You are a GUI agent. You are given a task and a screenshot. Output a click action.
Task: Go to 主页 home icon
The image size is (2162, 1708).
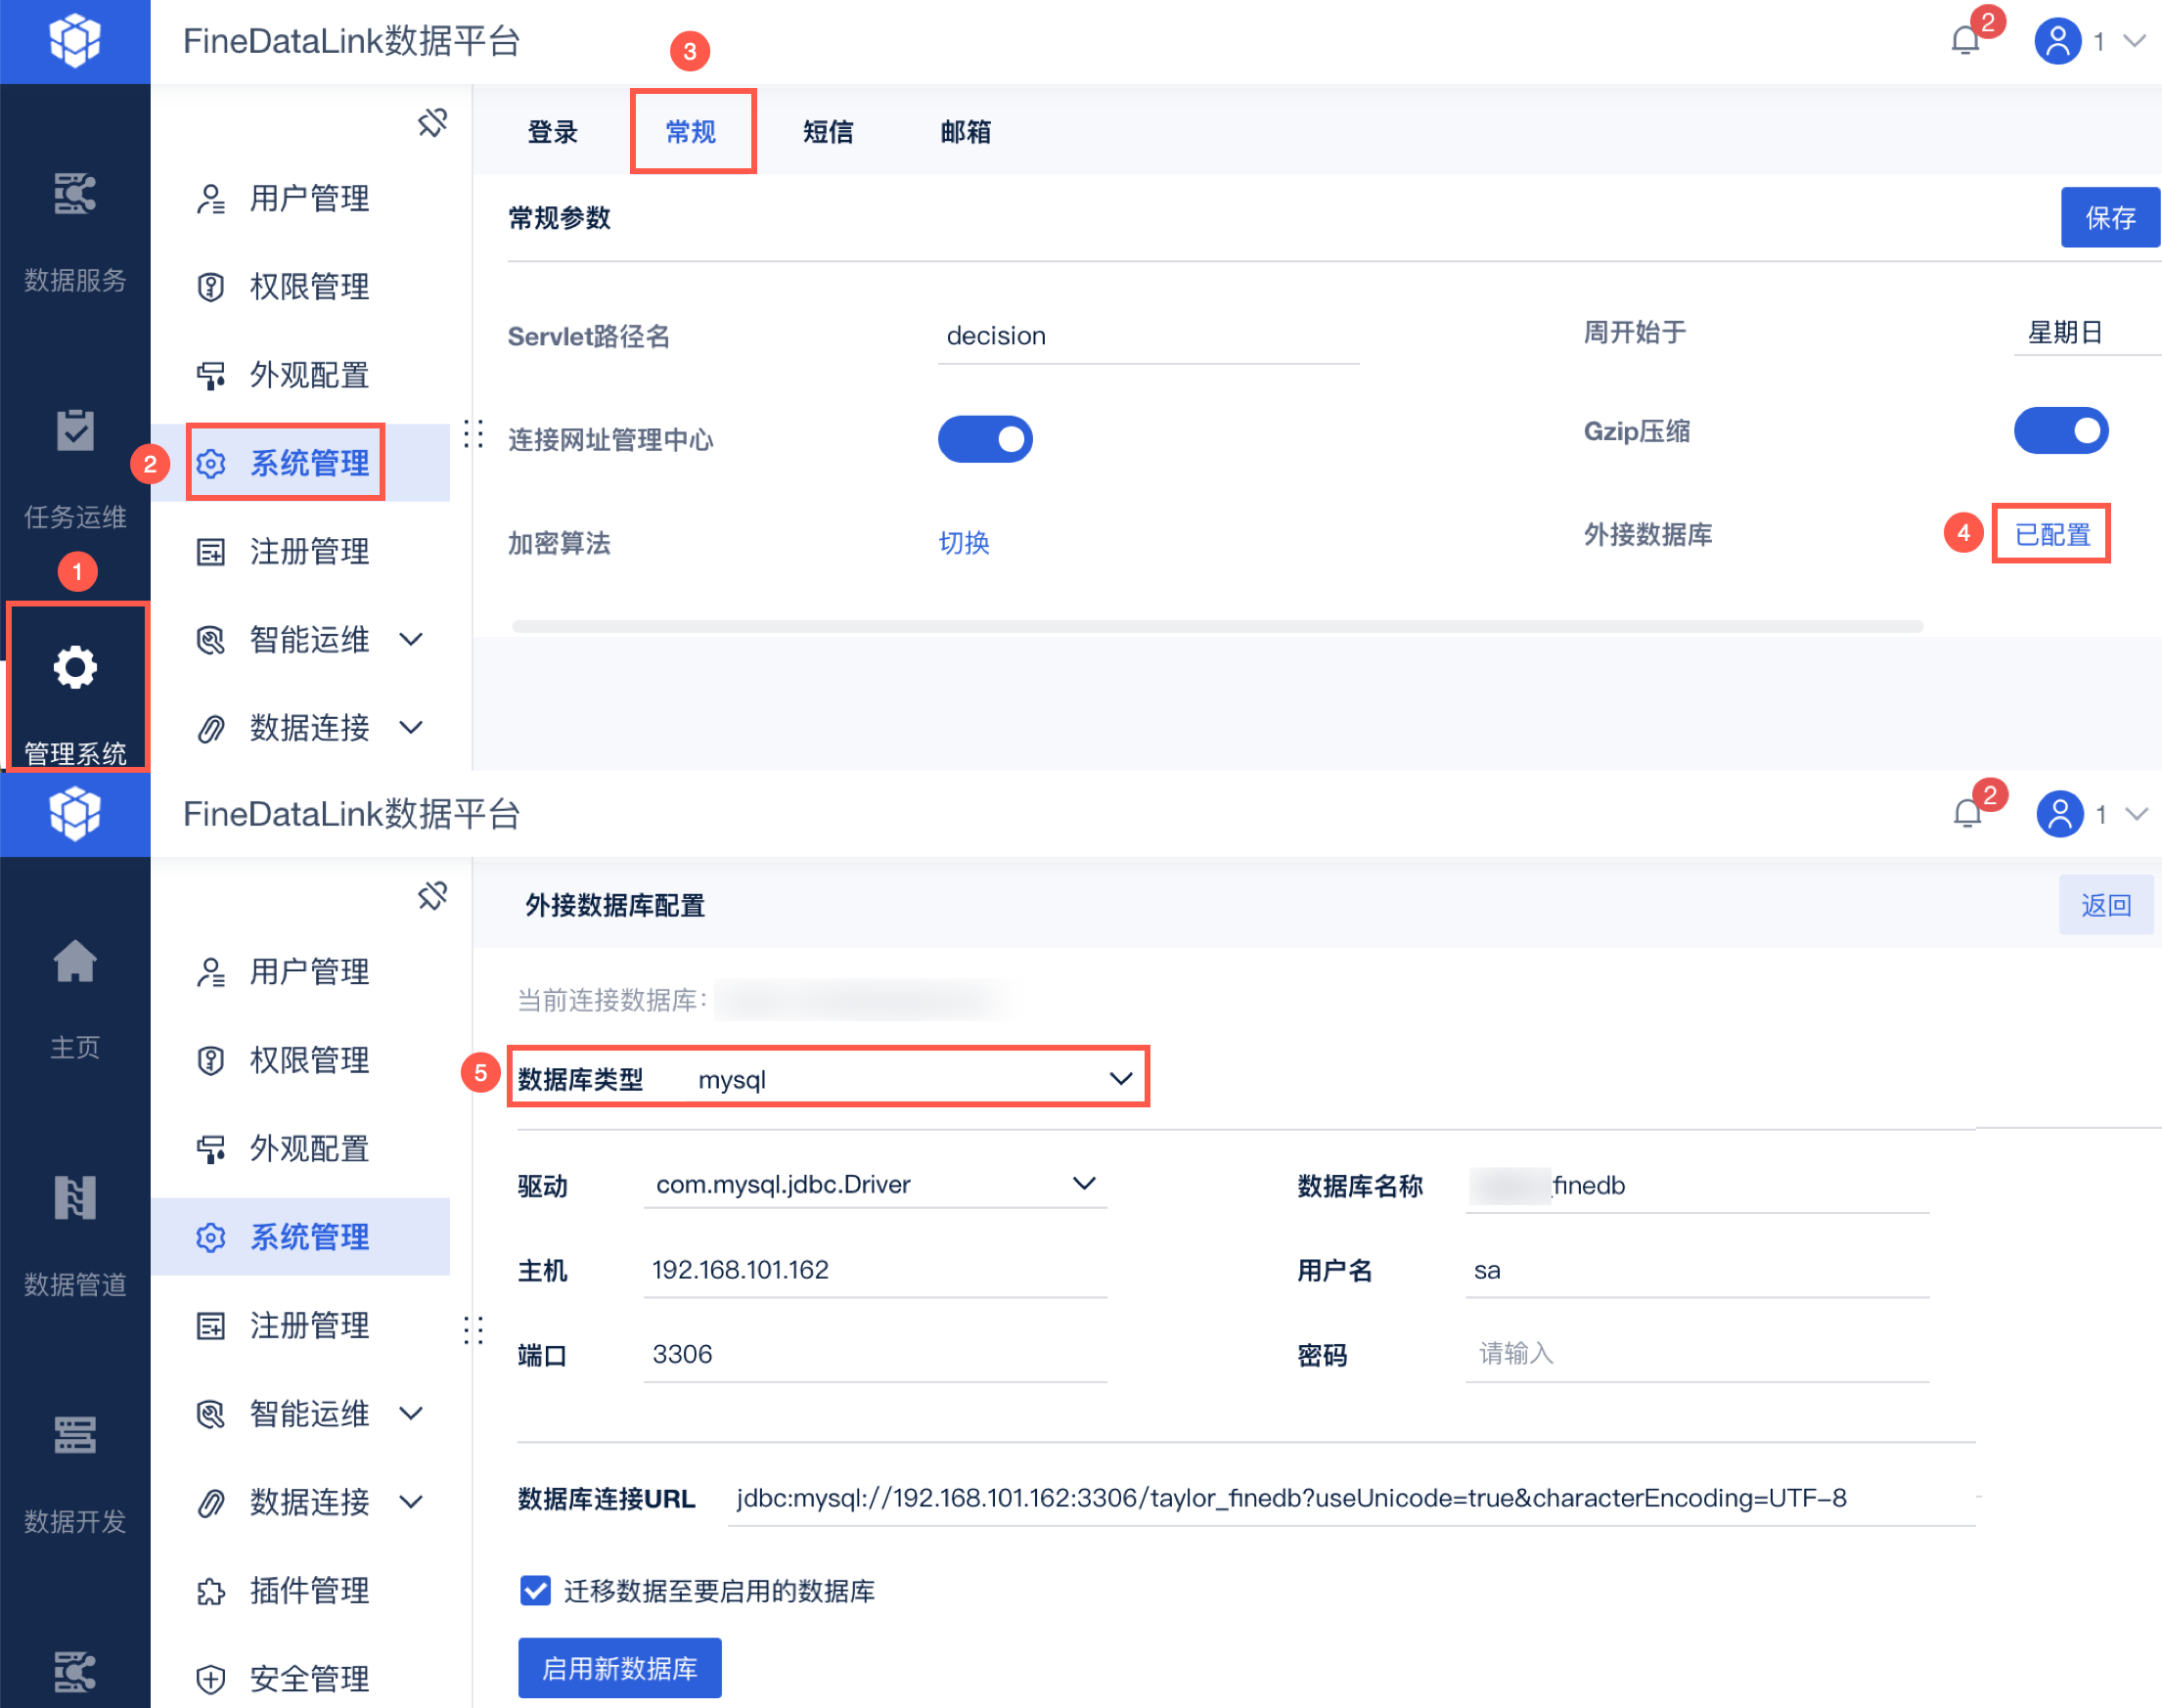(75, 961)
